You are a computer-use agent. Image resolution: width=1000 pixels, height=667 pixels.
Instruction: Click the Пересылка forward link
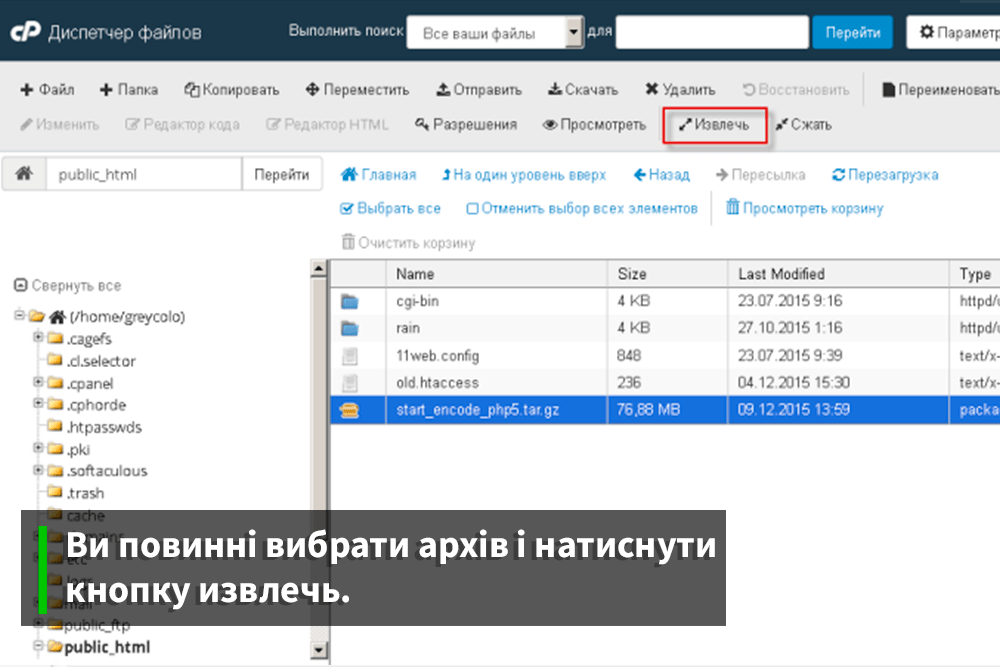[760, 175]
